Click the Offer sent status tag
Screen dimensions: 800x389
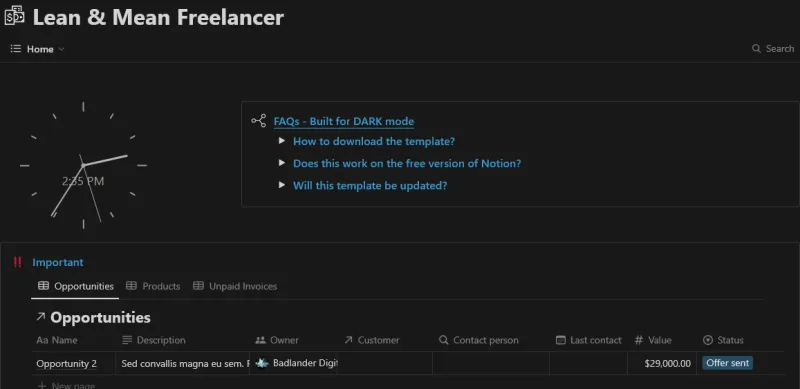click(x=727, y=363)
